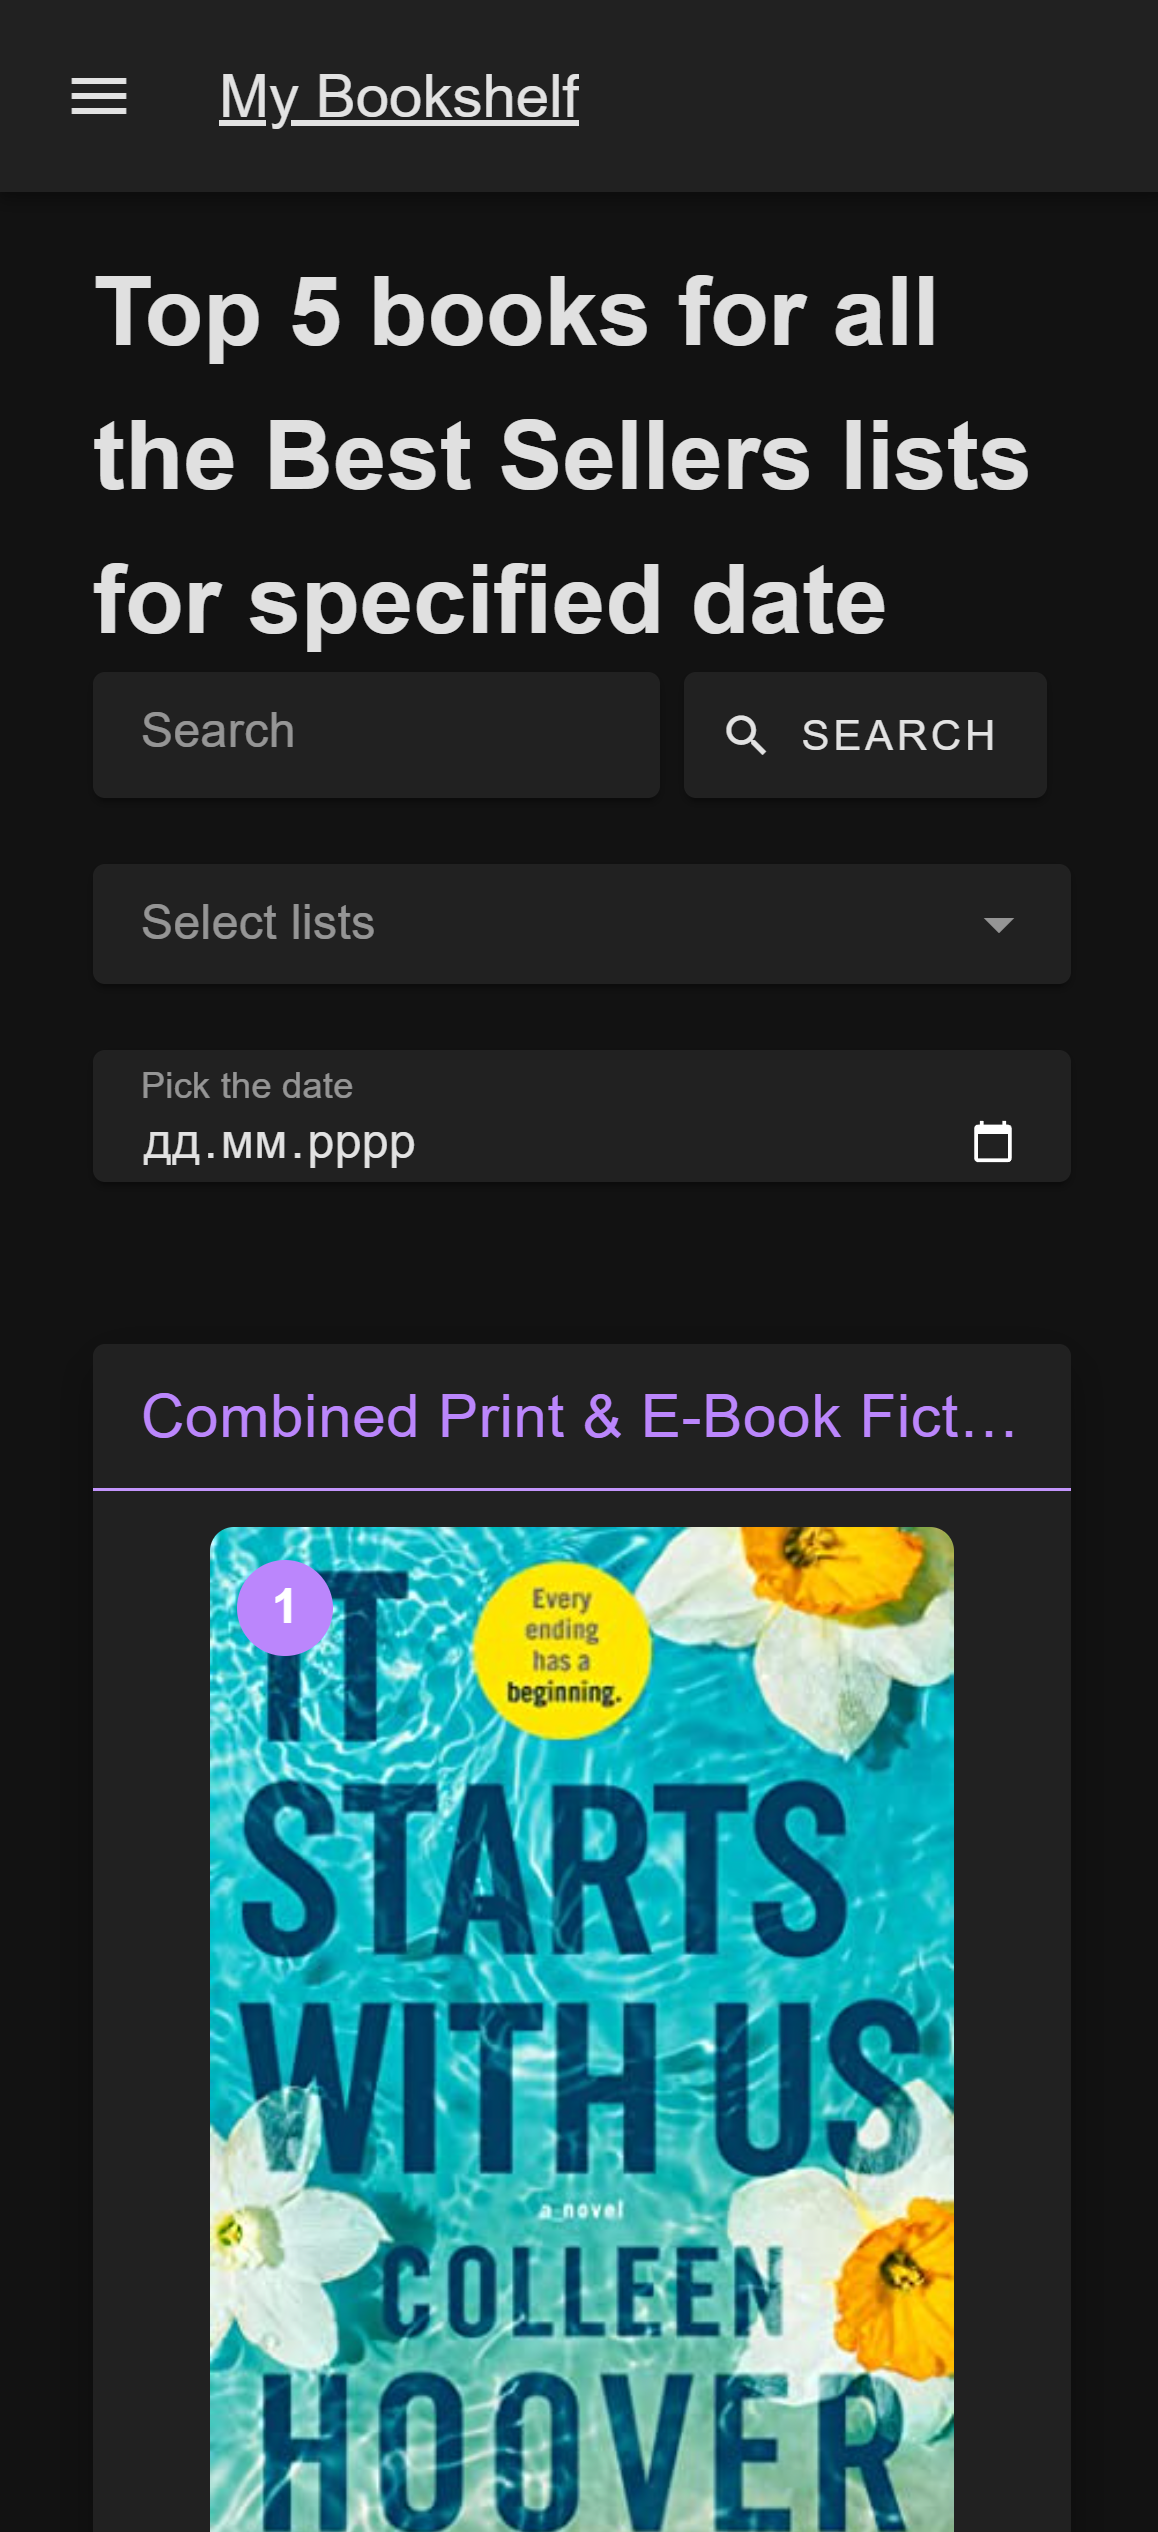
Task: Activate the Search input field
Action: (375, 735)
